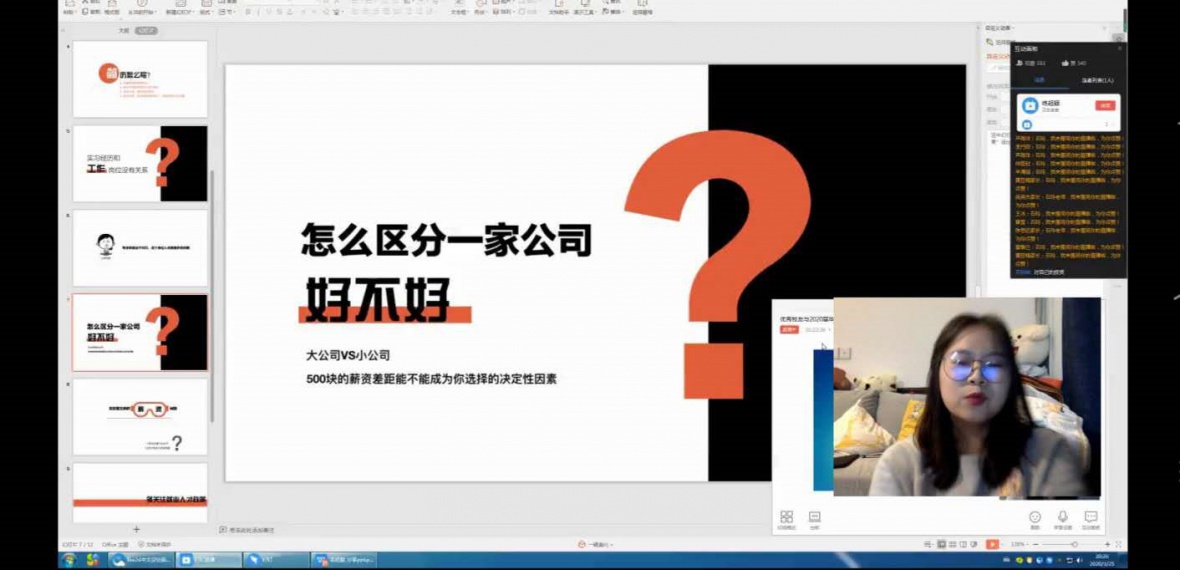
Task: Click the red button on the gift card
Action: (1105, 105)
